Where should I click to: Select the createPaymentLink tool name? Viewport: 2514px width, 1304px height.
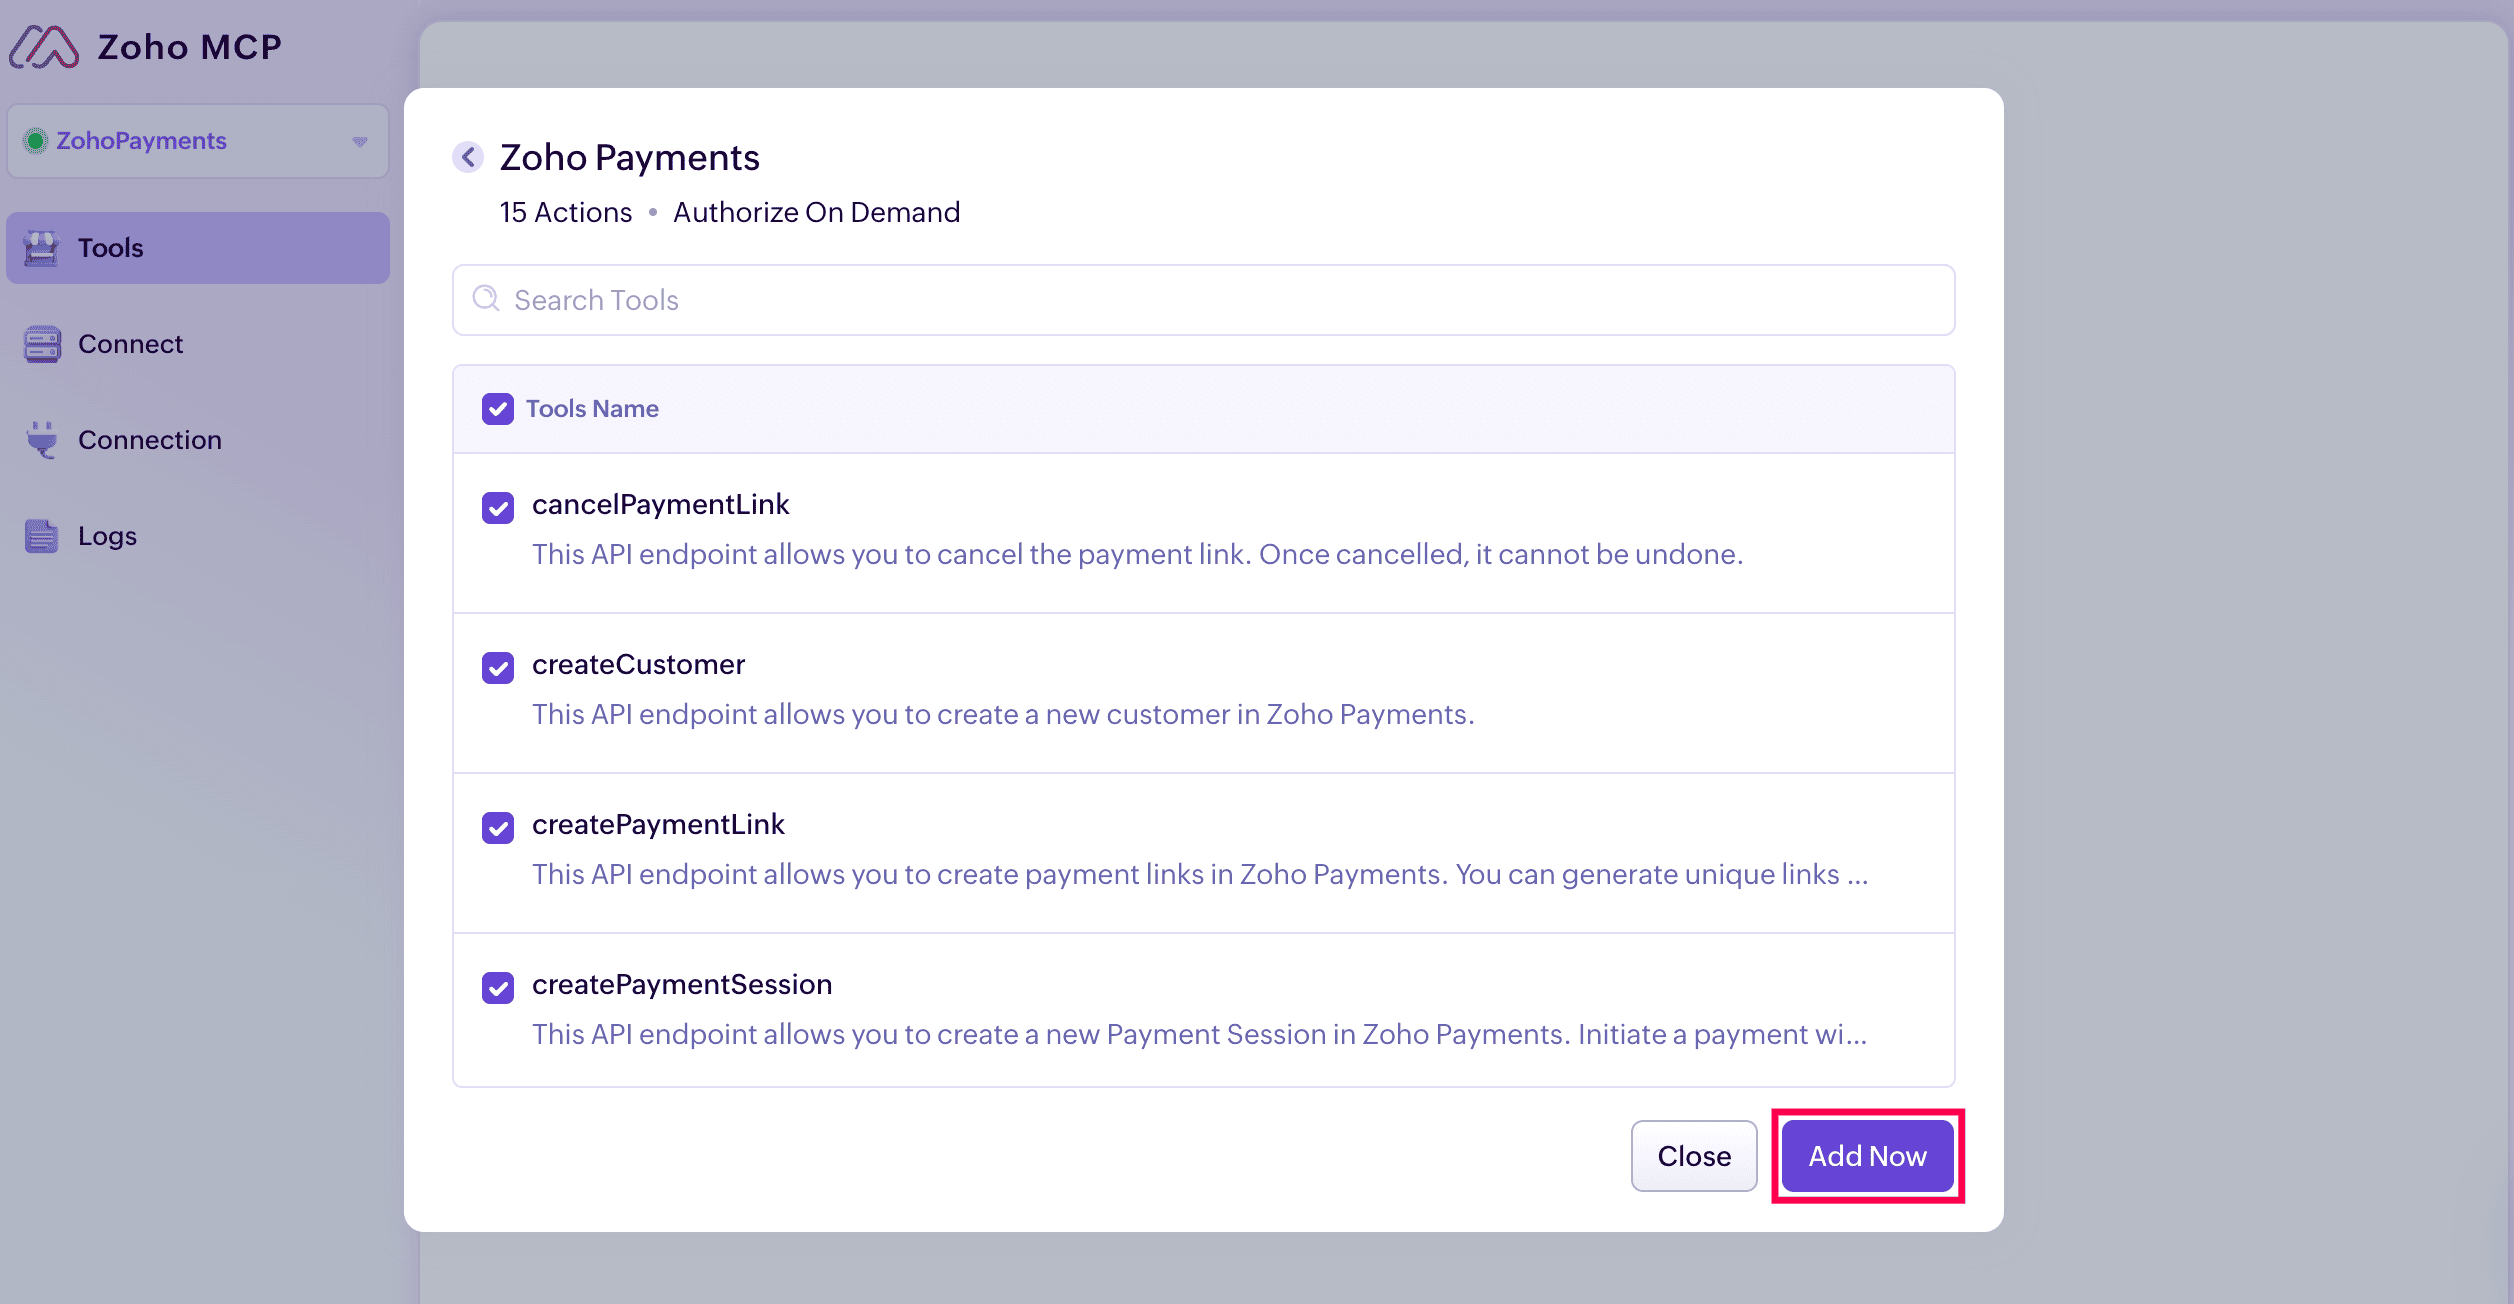pos(658,824)
